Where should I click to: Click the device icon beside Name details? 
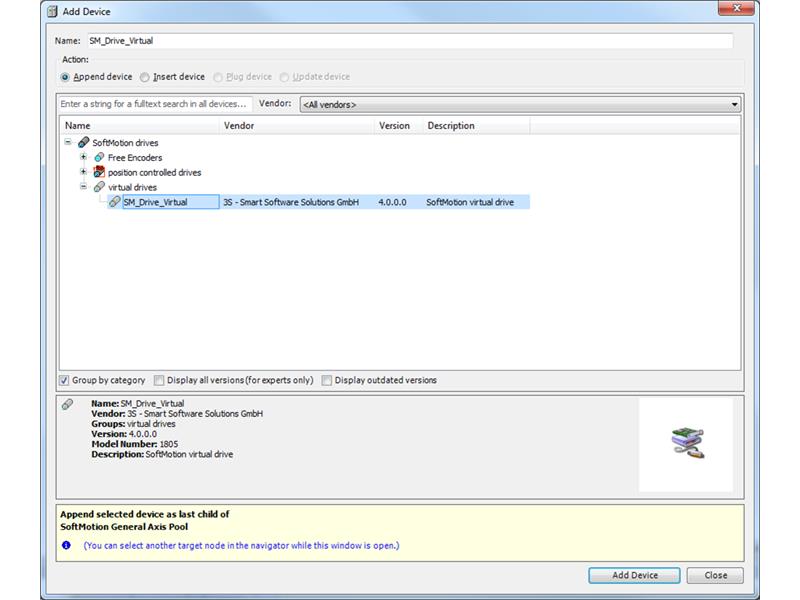click(67, 404)
